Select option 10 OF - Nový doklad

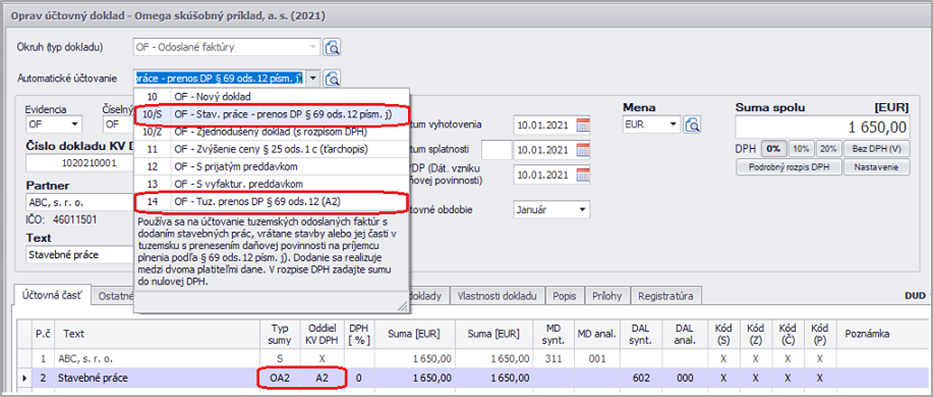(271, 96)
